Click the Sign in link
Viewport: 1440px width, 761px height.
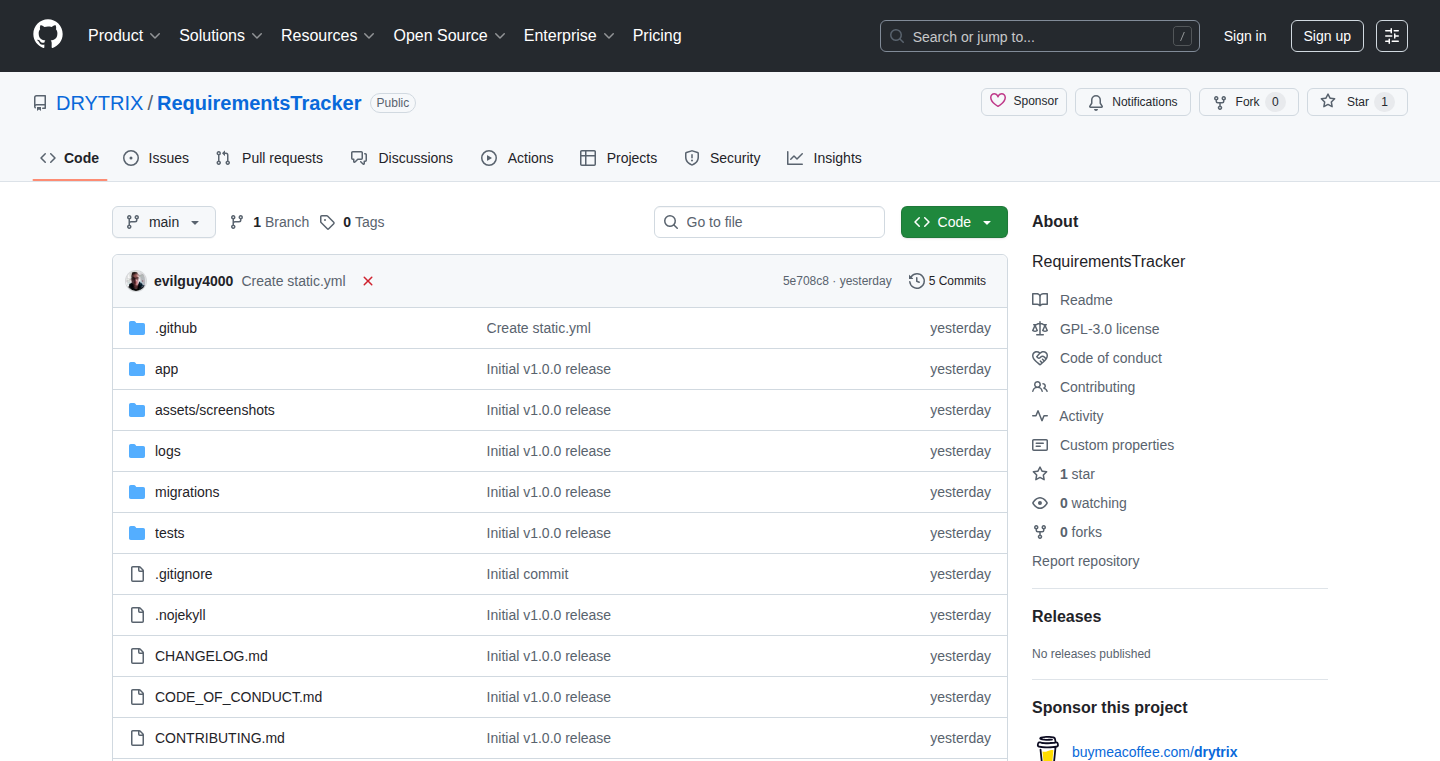[x=1245, y=36]
